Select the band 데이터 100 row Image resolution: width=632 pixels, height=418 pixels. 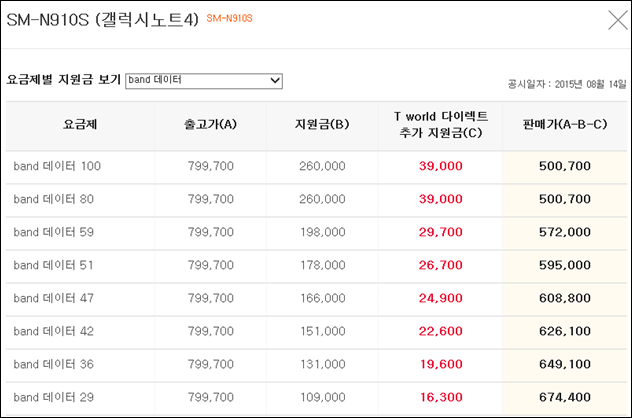pos(316,166)
